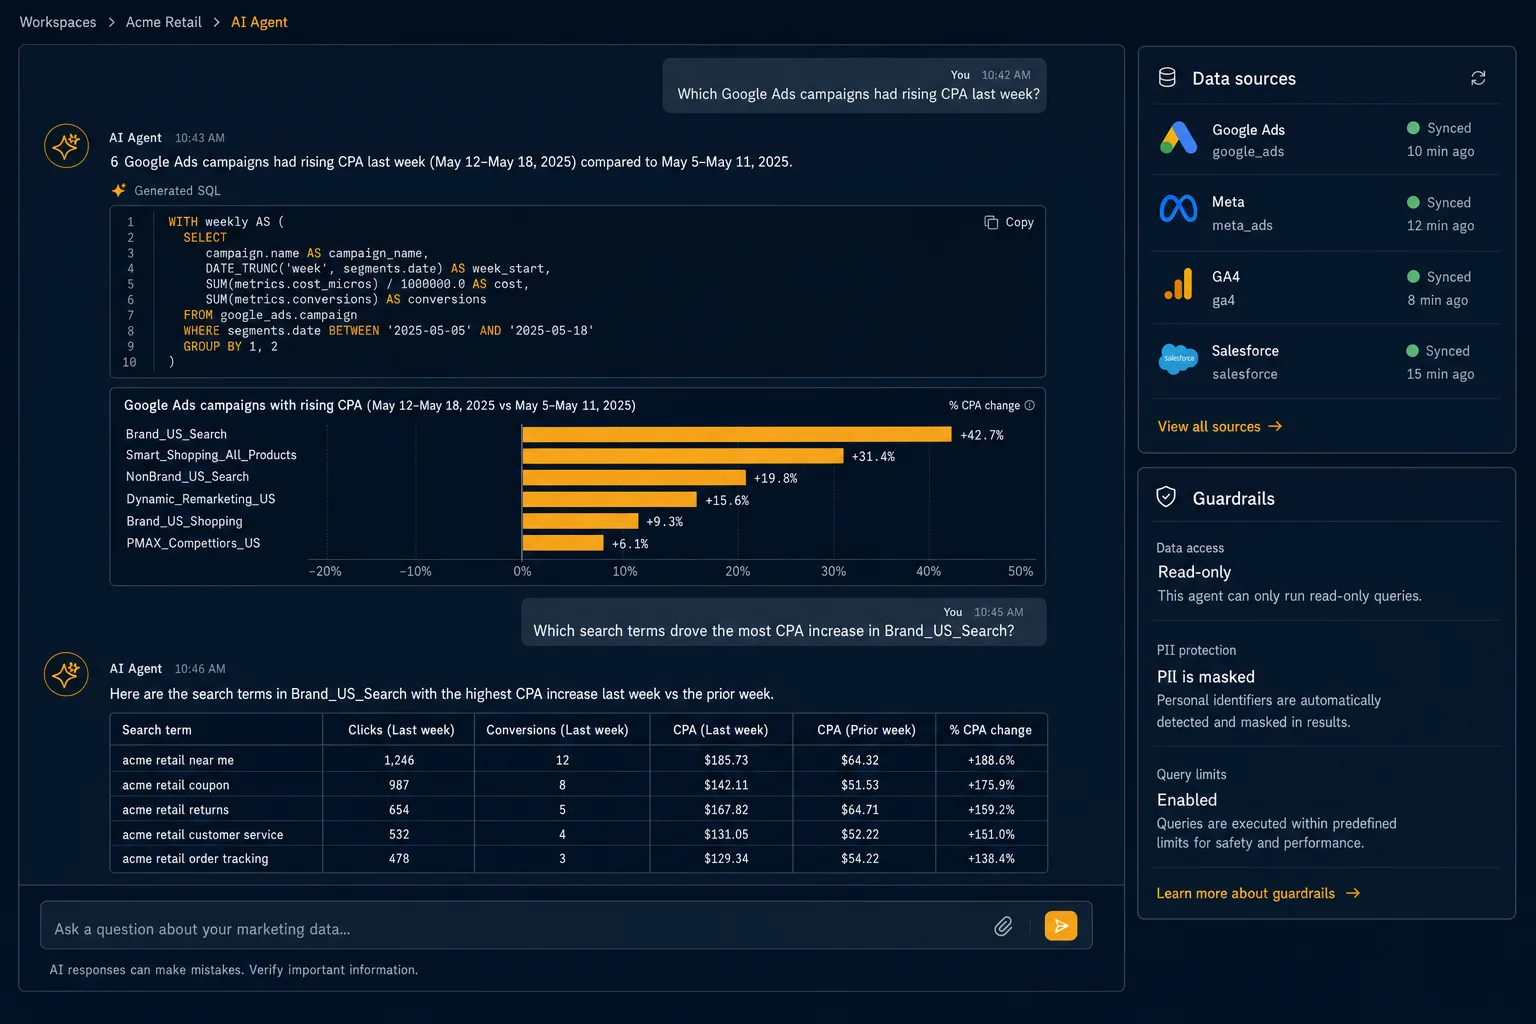Click the AI Agent avatar at 10:43 AM
1536x1024 pixels.
pos(66,146)
